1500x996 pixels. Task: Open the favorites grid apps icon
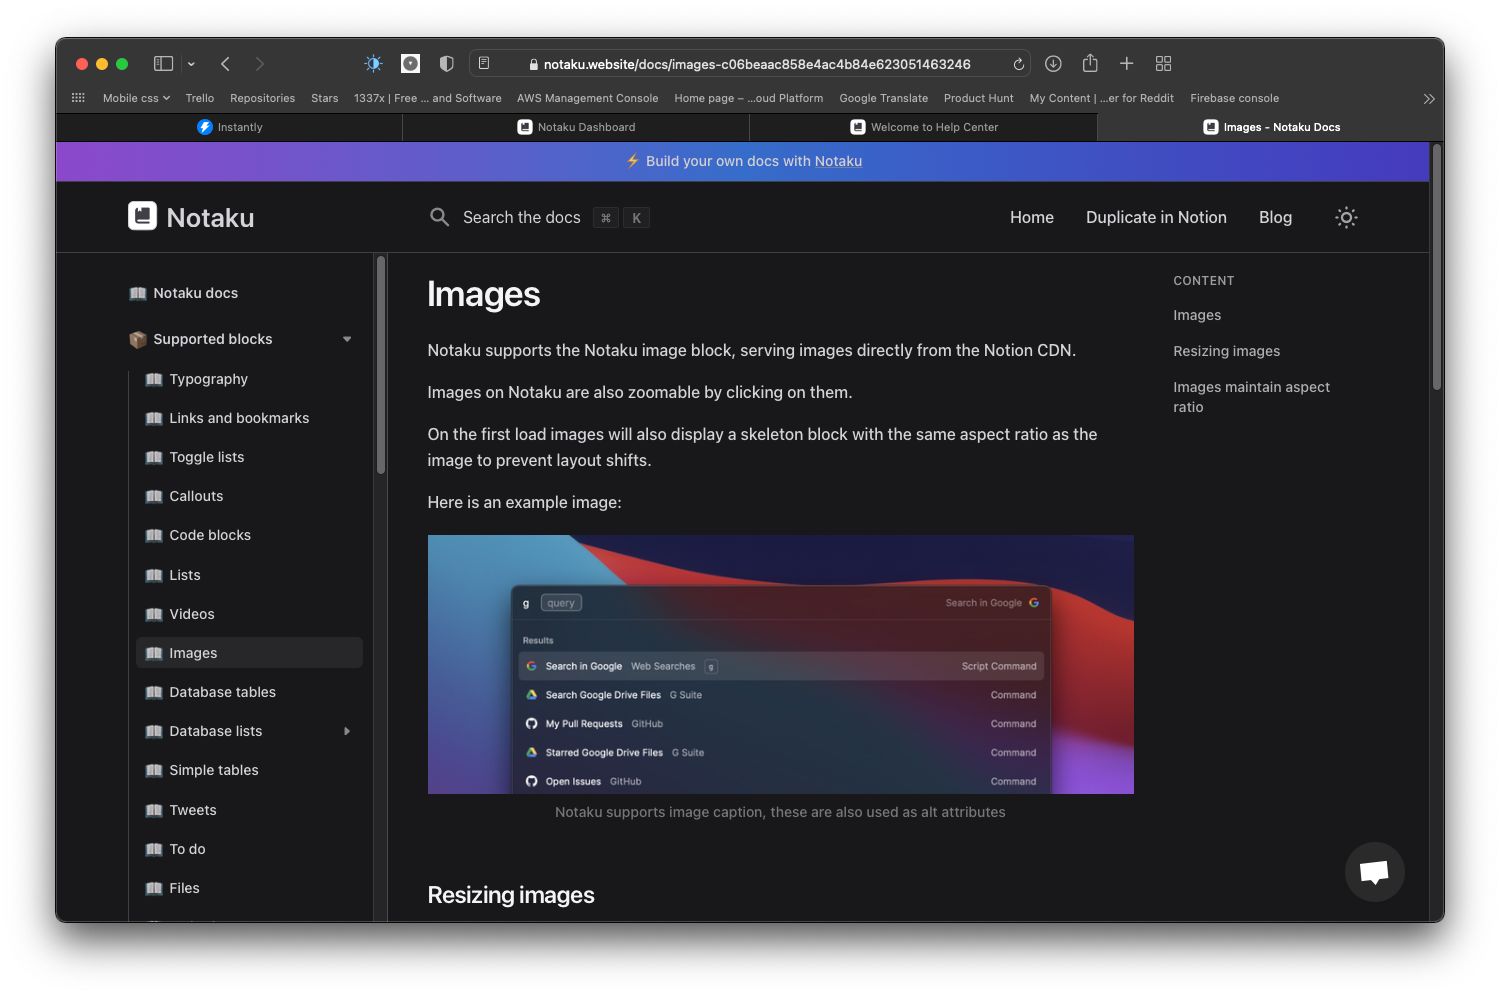78,98
